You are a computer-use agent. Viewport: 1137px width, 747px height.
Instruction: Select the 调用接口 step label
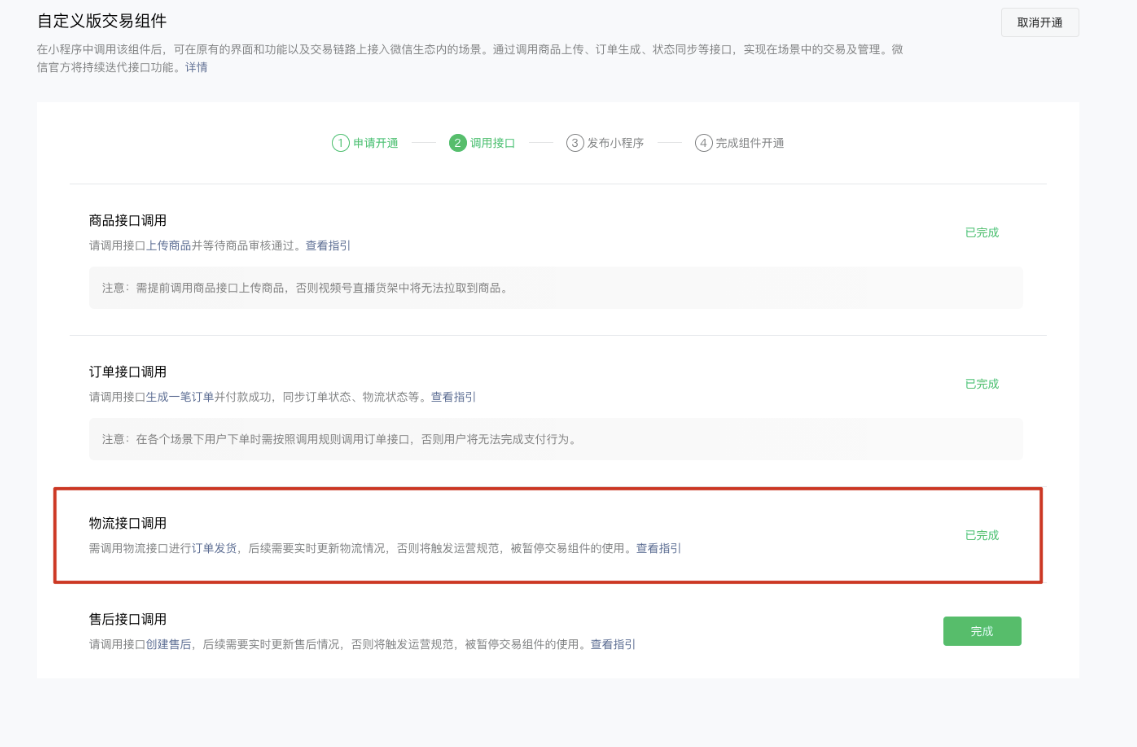(x=493, y=143)
